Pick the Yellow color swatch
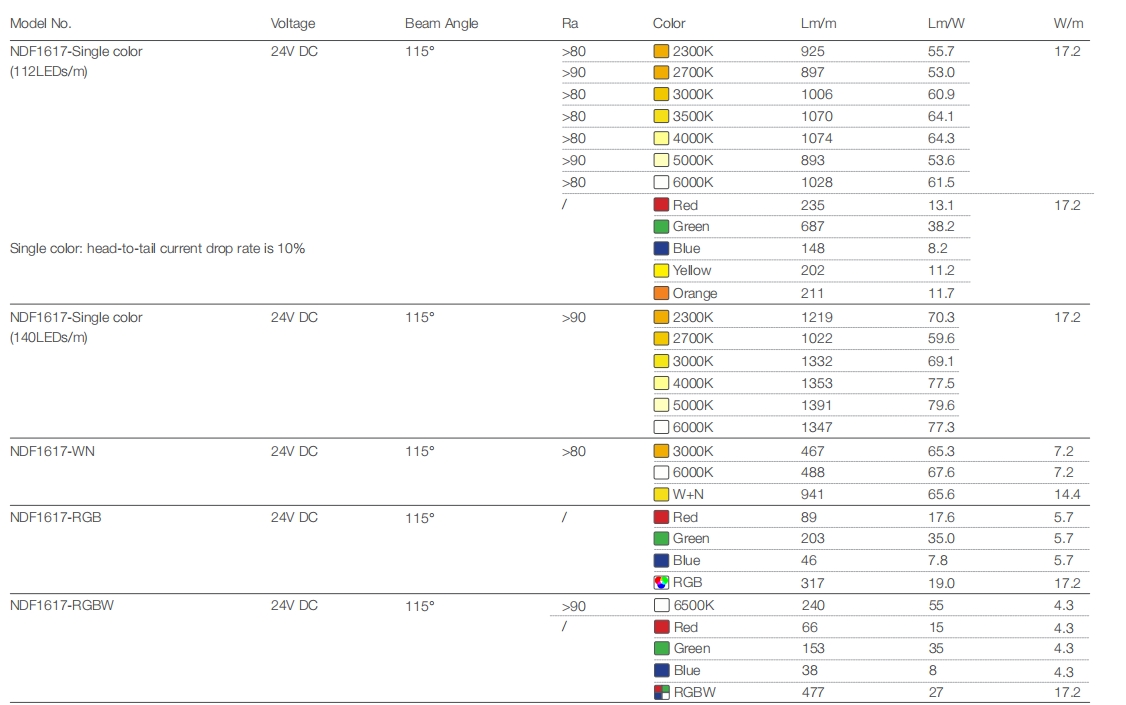The height and width of the screenshot is (705, 1126). coord(661,271)
